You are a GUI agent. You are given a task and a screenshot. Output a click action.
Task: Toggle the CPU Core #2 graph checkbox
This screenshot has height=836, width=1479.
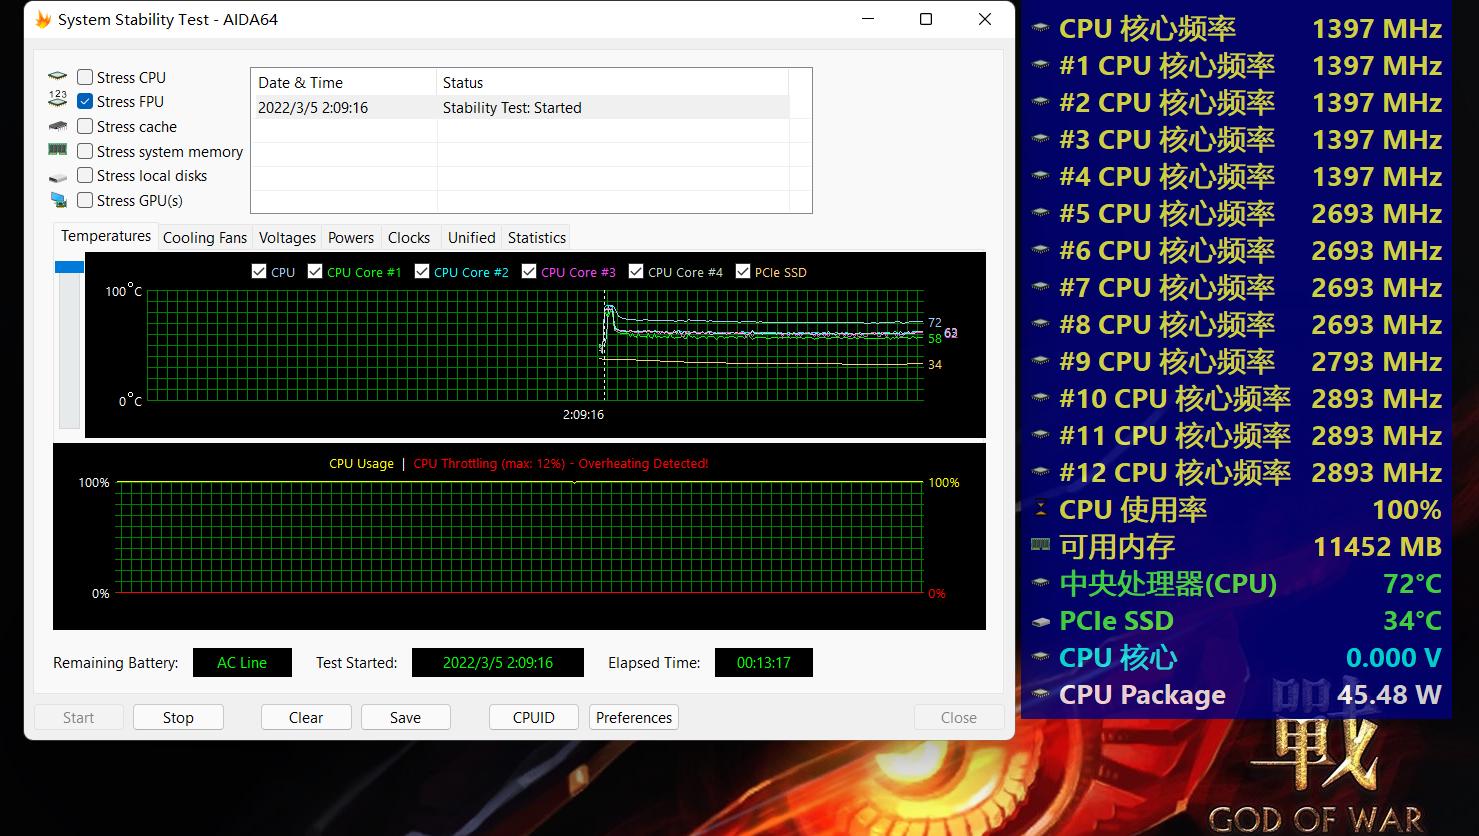422,271
